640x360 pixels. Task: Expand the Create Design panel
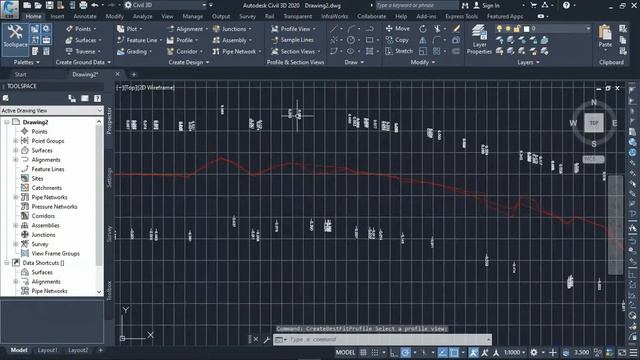[x=189, y=62]
